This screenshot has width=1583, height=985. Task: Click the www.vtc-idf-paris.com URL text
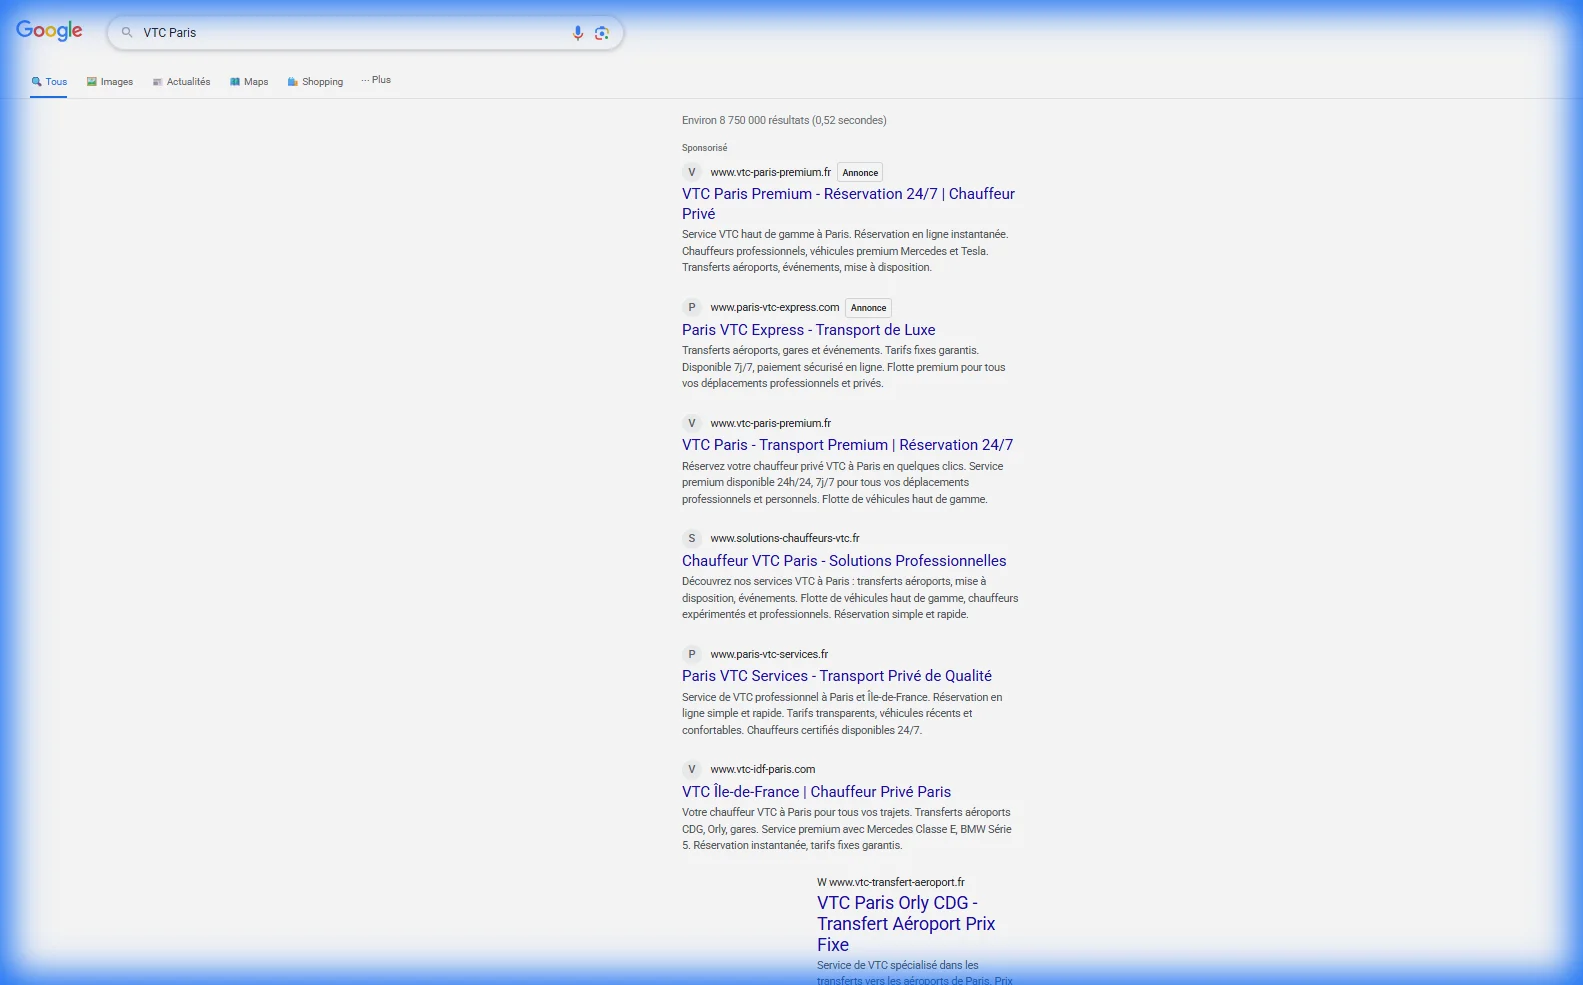click(763, 769)
